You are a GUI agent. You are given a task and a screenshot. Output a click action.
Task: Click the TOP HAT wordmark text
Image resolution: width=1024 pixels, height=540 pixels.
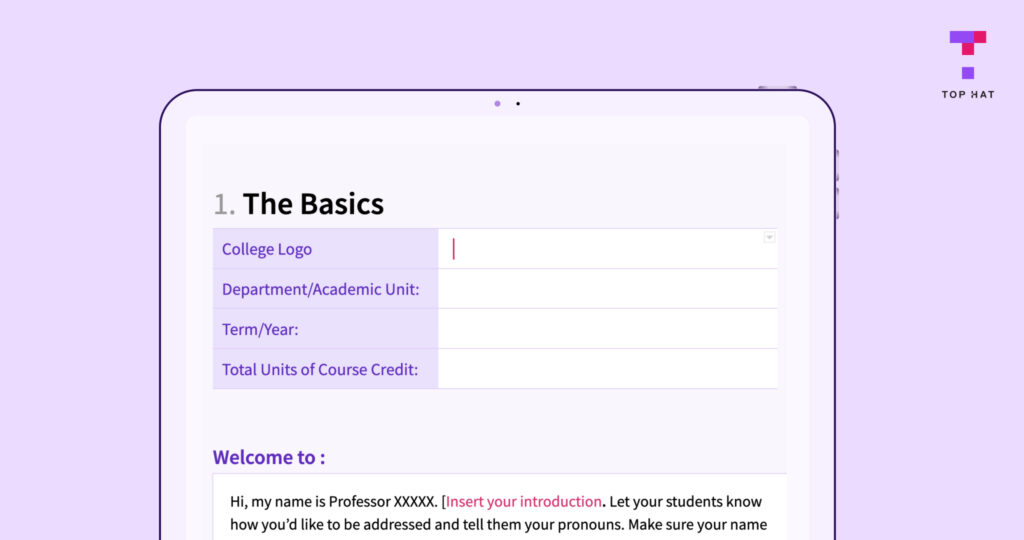967,95
